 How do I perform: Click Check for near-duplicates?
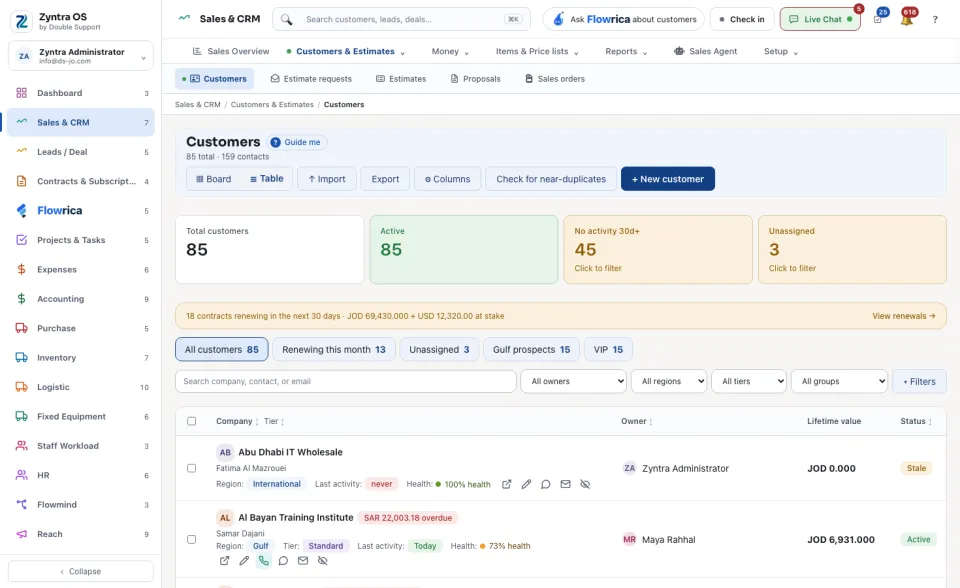coord(551,179)
